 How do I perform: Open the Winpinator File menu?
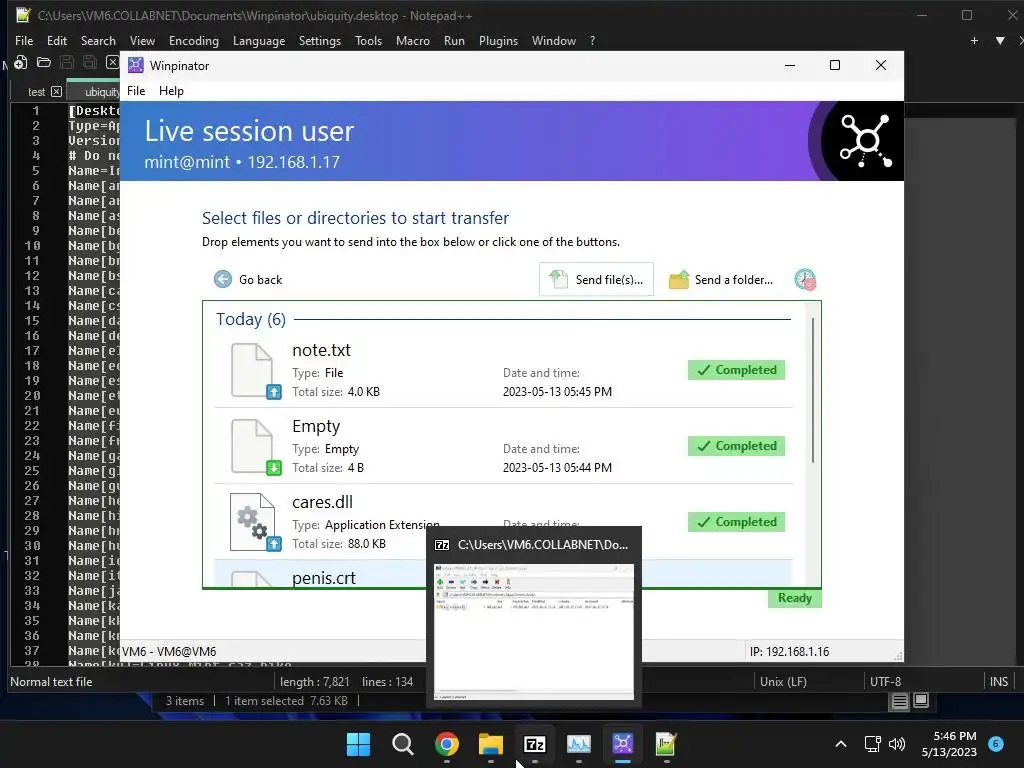tap(136, 91)
